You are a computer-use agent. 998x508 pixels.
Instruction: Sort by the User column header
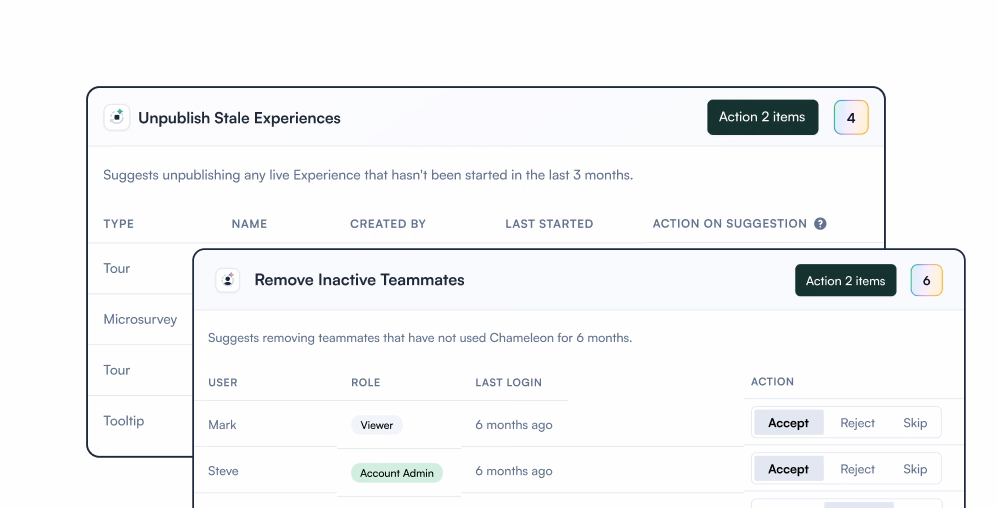pyautogui.click(x=223, y=382)
